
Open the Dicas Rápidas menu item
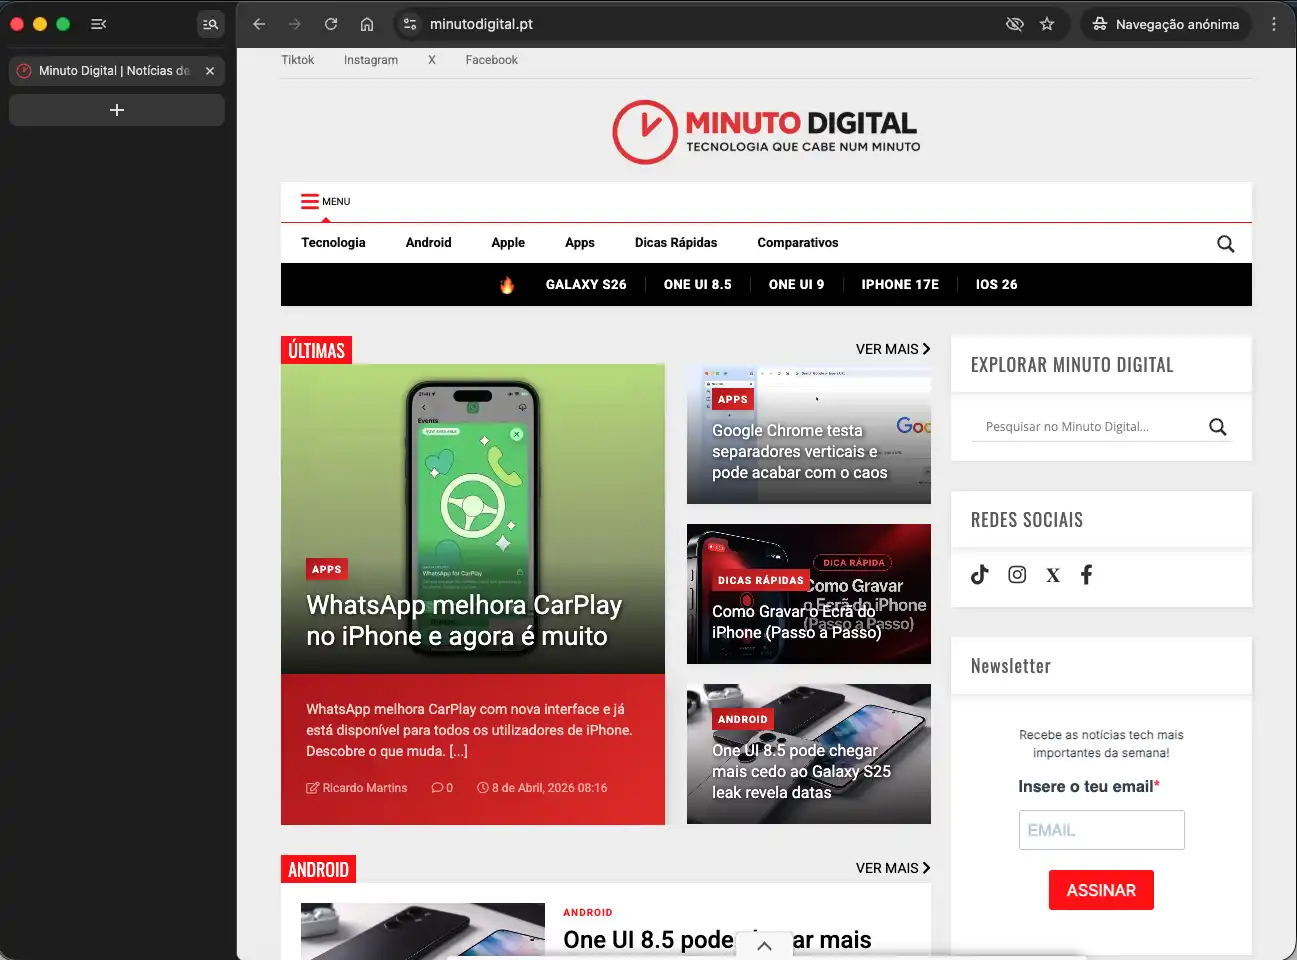pyautogui.click(x=675, y=243)
